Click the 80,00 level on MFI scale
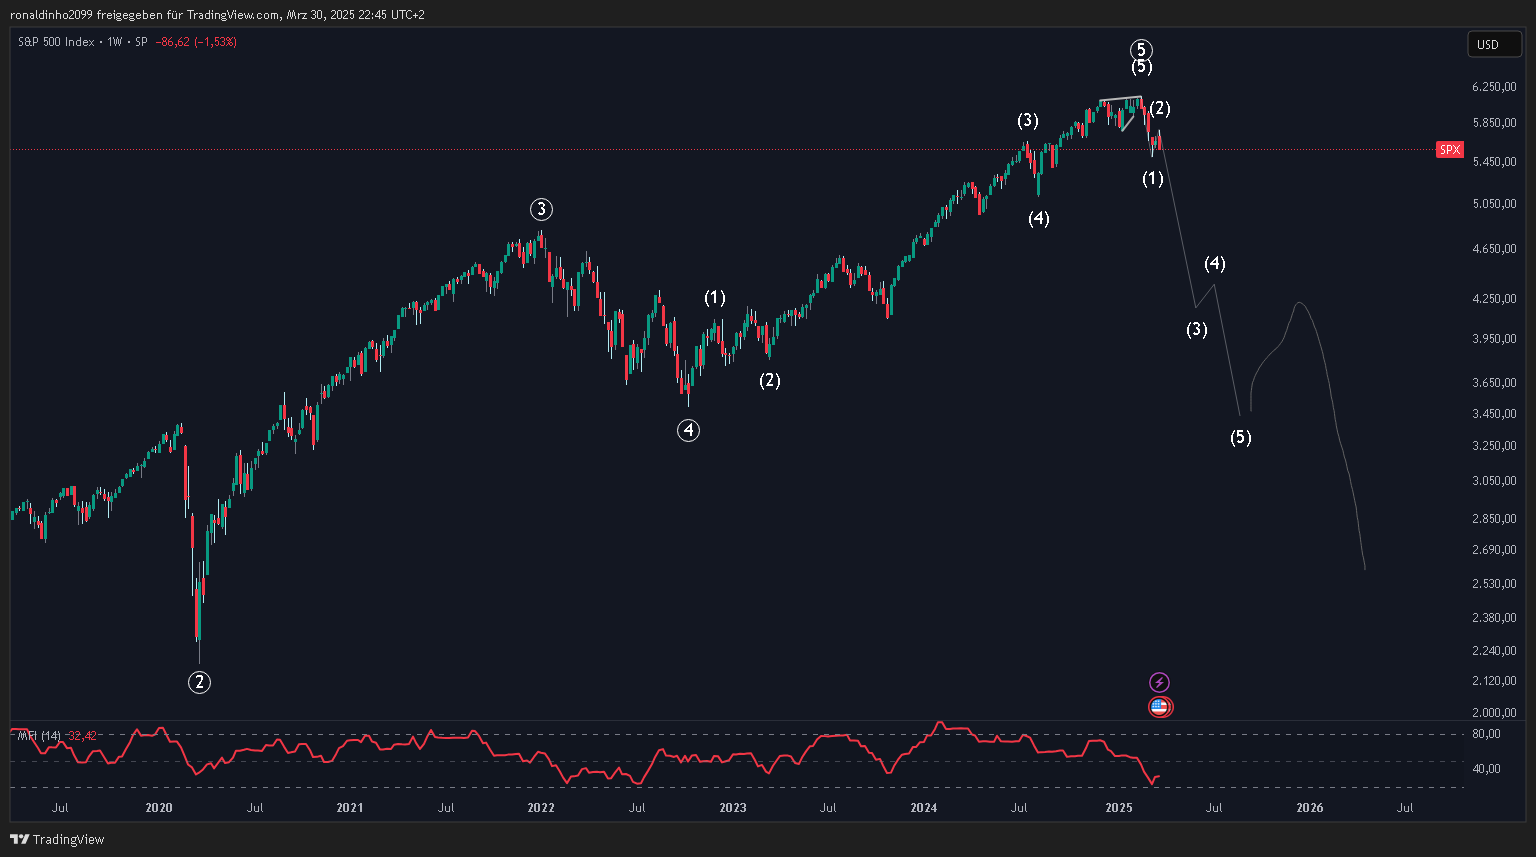The width and height of the screenshot is (1536, 857). [x=1487, y=734]
